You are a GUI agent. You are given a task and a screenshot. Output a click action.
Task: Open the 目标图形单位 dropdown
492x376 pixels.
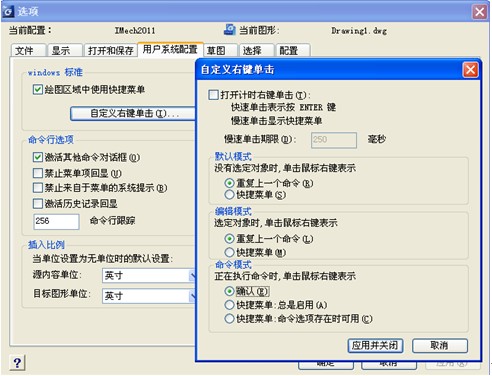point(149,296)
